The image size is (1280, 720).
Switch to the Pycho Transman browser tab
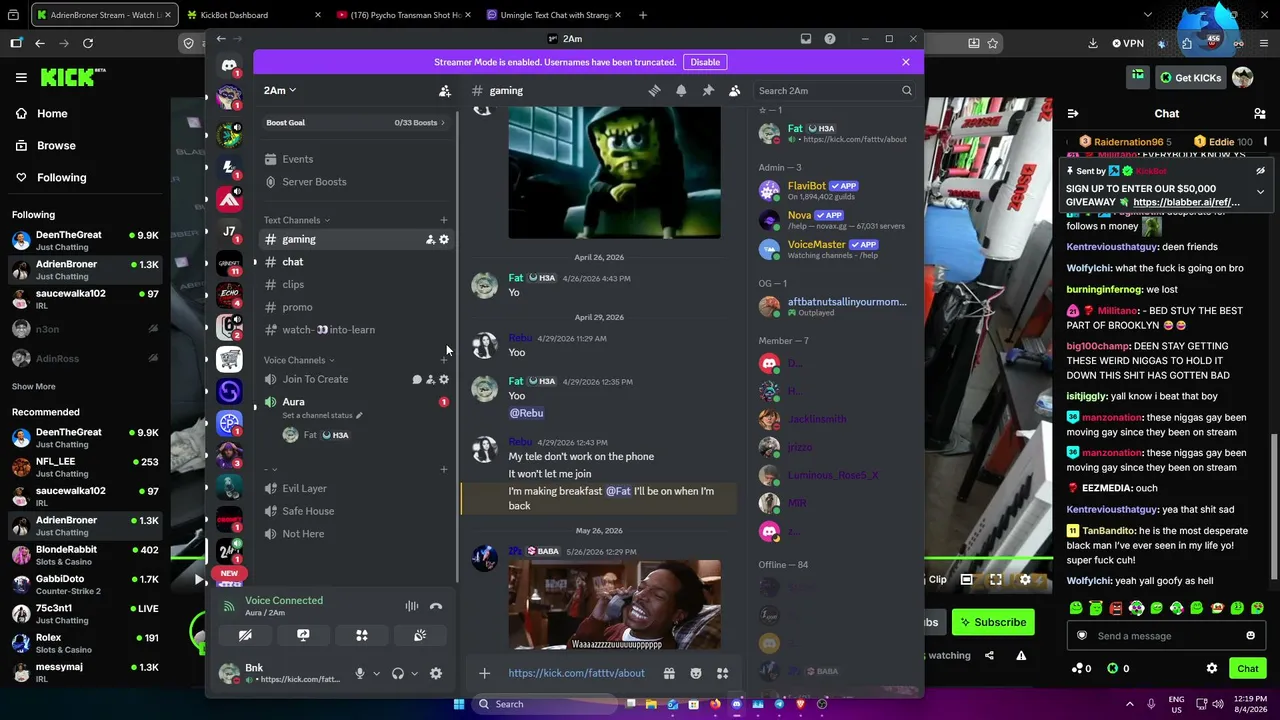click(x=405, y=15)
